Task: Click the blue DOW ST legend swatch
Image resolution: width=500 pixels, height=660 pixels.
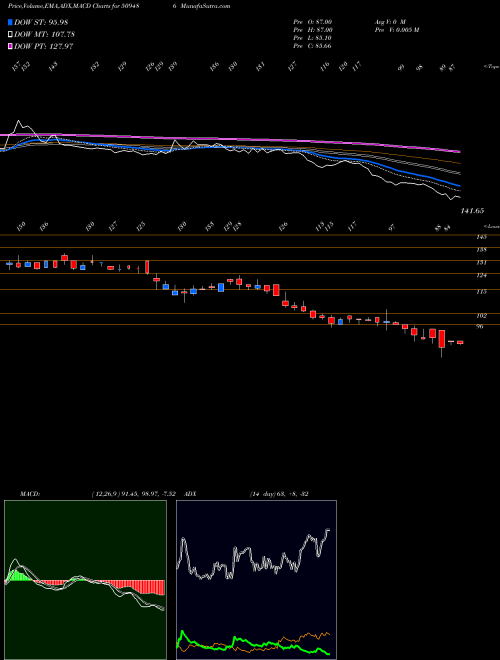Action: coord(10,22)
